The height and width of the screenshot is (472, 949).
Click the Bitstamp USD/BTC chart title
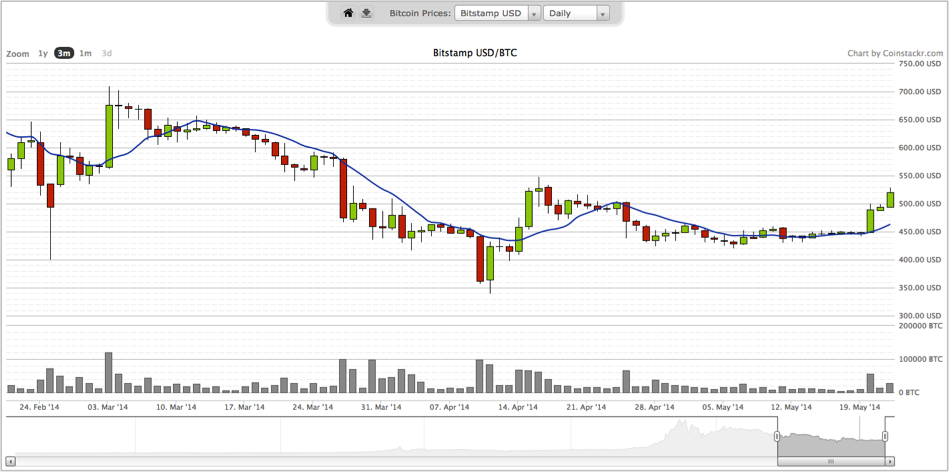pyautogui.click(x=474, y=52)
